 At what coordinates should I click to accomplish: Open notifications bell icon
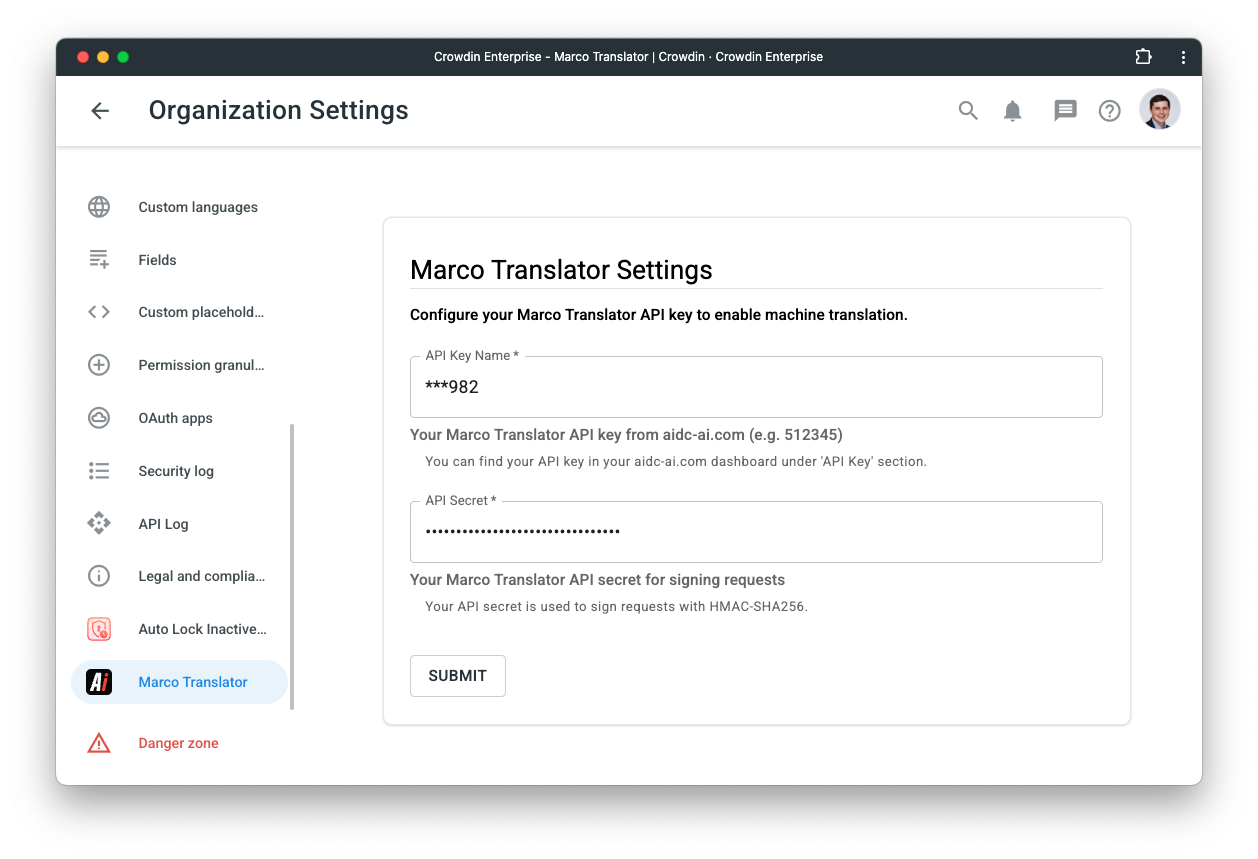tap(1013, 111)
